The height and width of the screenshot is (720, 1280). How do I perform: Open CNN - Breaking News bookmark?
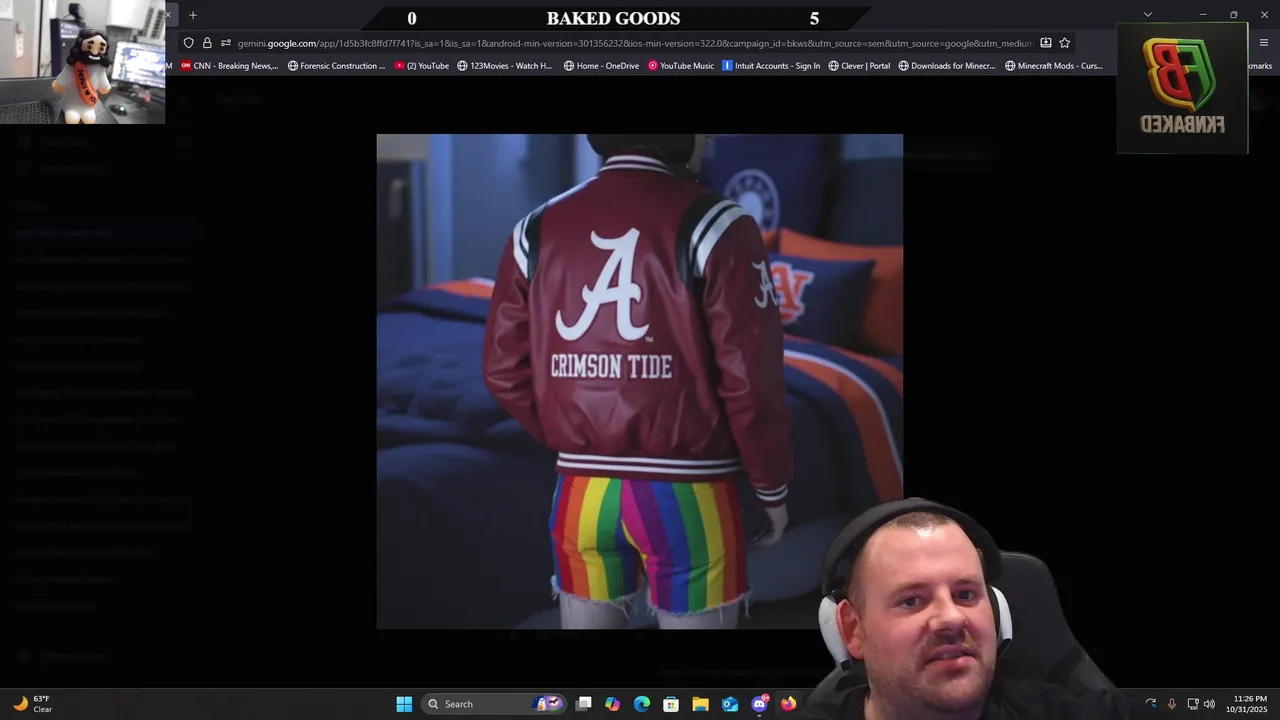point(229,66)
